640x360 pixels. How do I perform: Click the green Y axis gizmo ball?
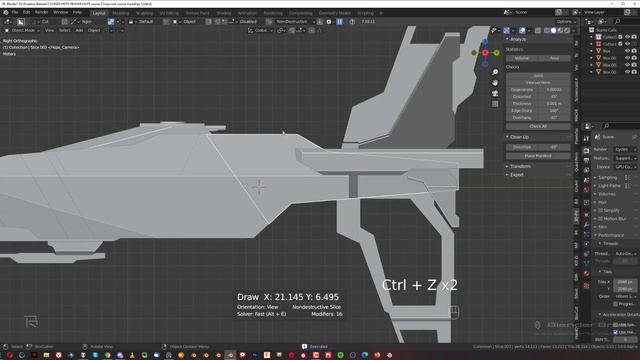point(496,53)
